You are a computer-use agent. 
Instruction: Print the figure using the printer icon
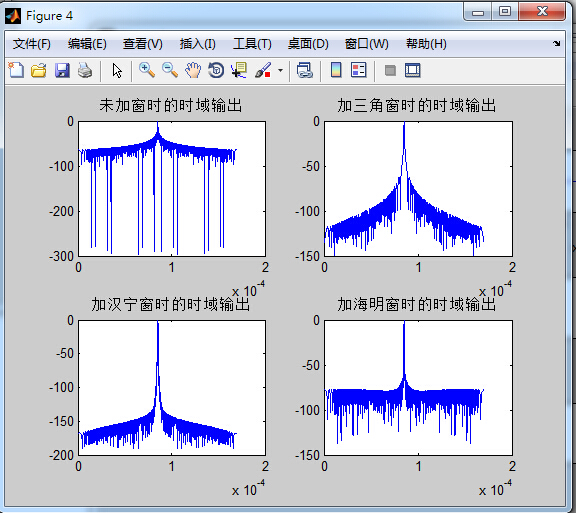tap(85, 70)
